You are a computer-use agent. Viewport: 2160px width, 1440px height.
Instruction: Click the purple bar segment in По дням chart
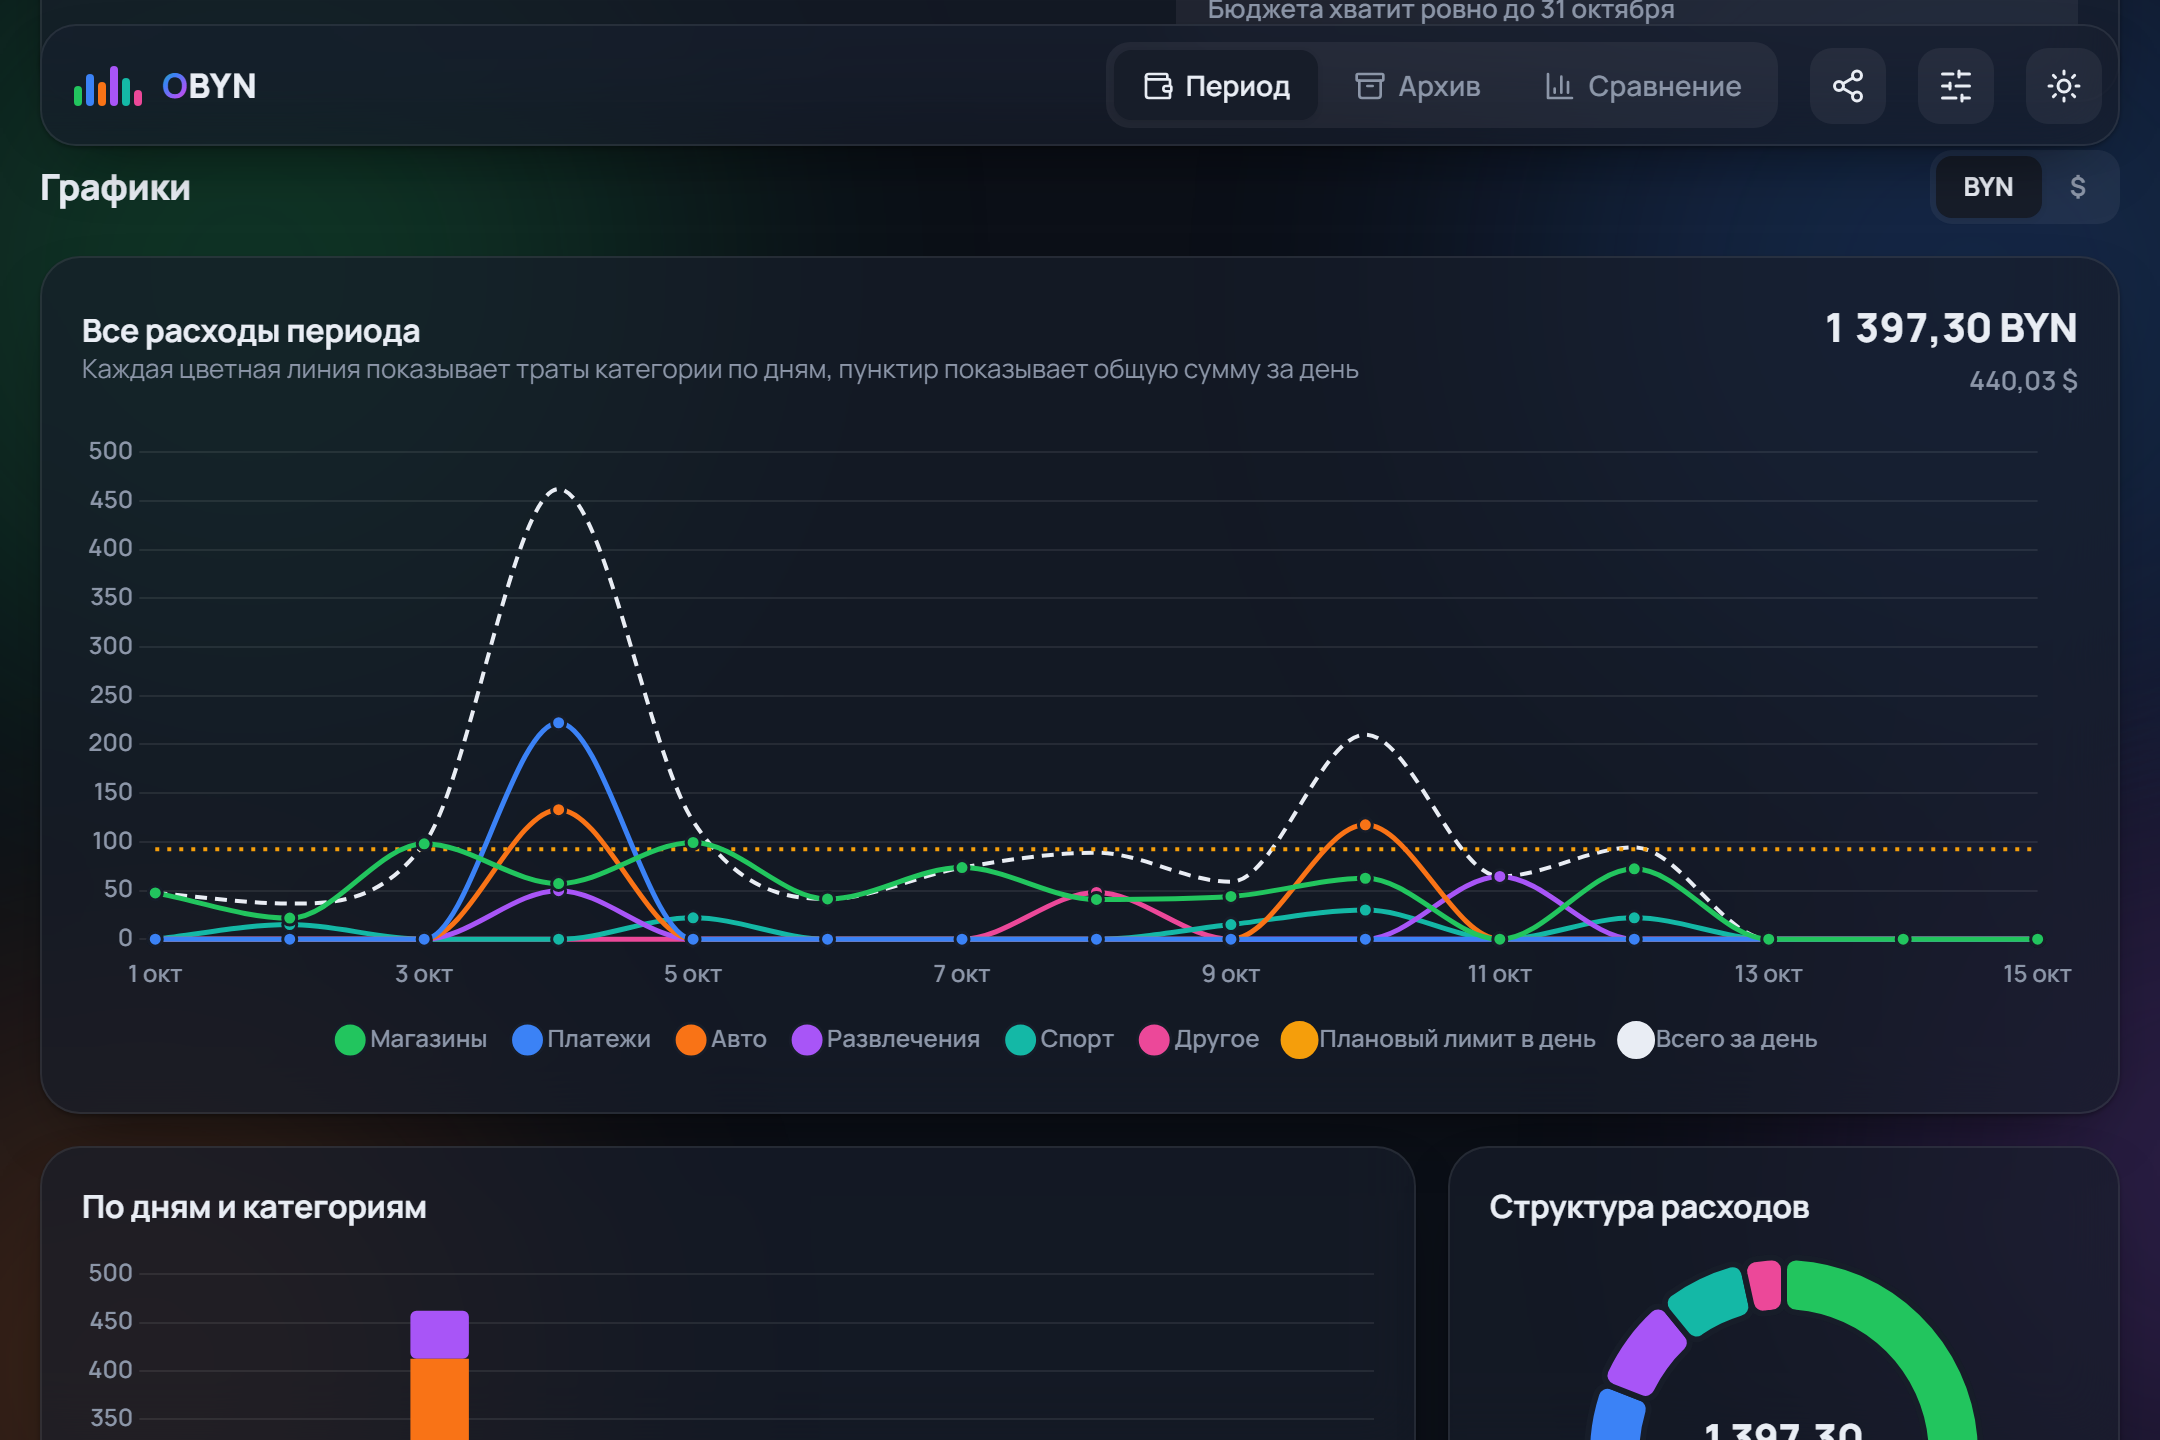click(439, 1334)
